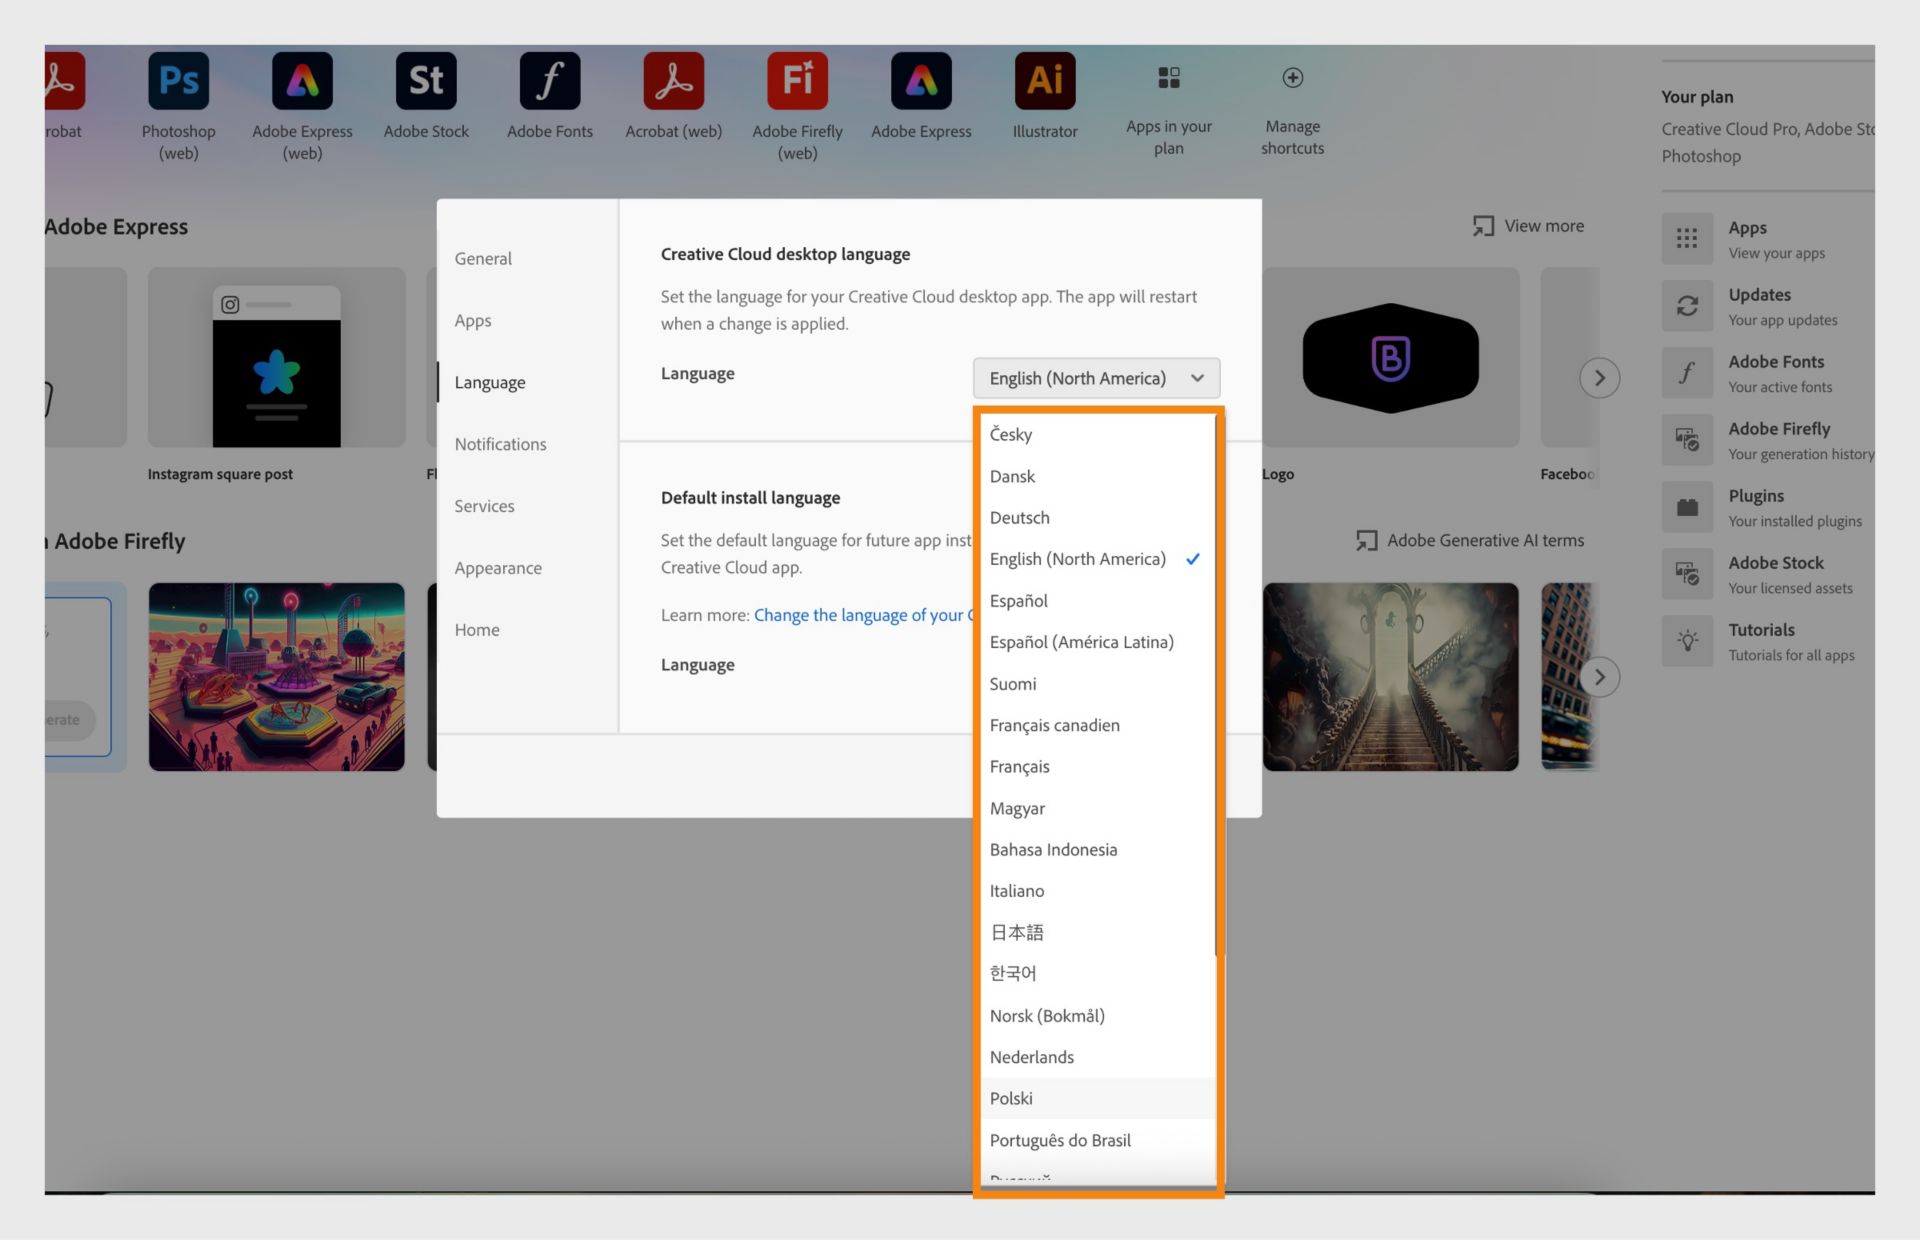Open Photoshop (web) from the apps toolbar
The height and width of the screenshot is (1240, 1920).
[178, 80]
